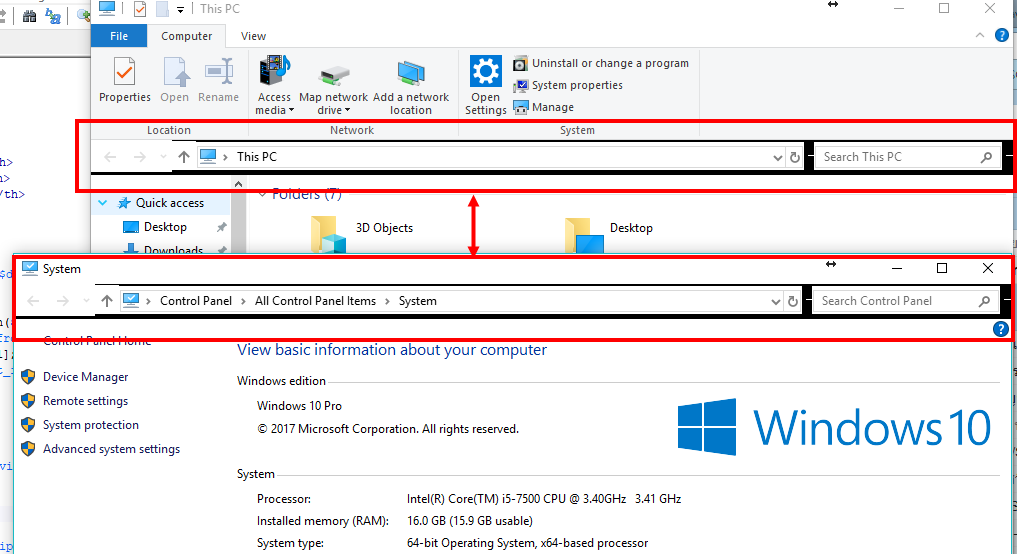Viewport: 1017px width, 554px height.
Task: Open the File tab in This PC
Action: [119, 36]
